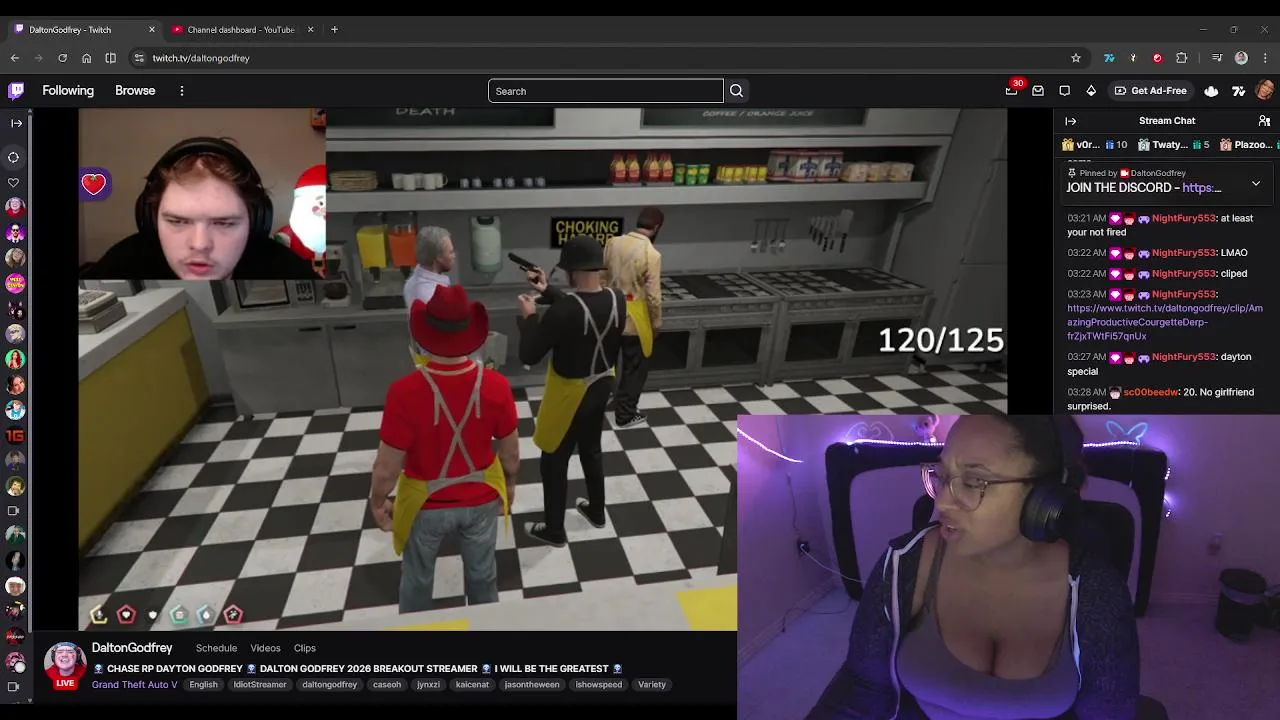Open DaltonGodfrey channel name link
This screenshot has height=720, width=1280.
[132, 648]
